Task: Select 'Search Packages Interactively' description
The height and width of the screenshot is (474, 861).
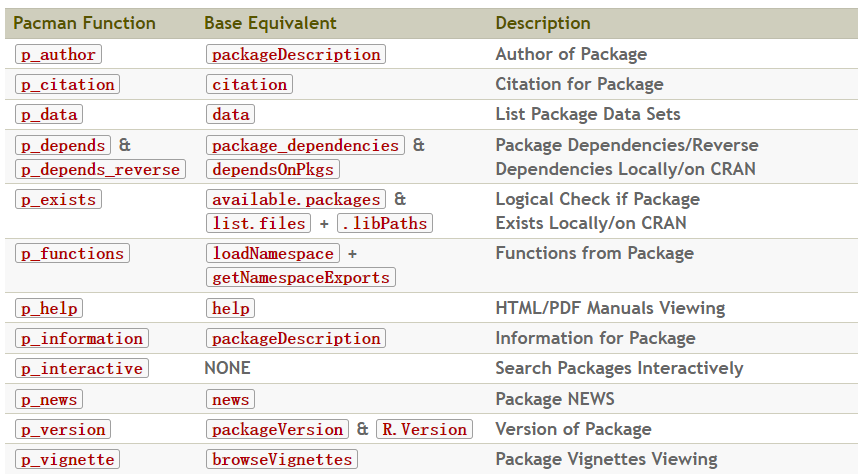Action: click(619, 368)
